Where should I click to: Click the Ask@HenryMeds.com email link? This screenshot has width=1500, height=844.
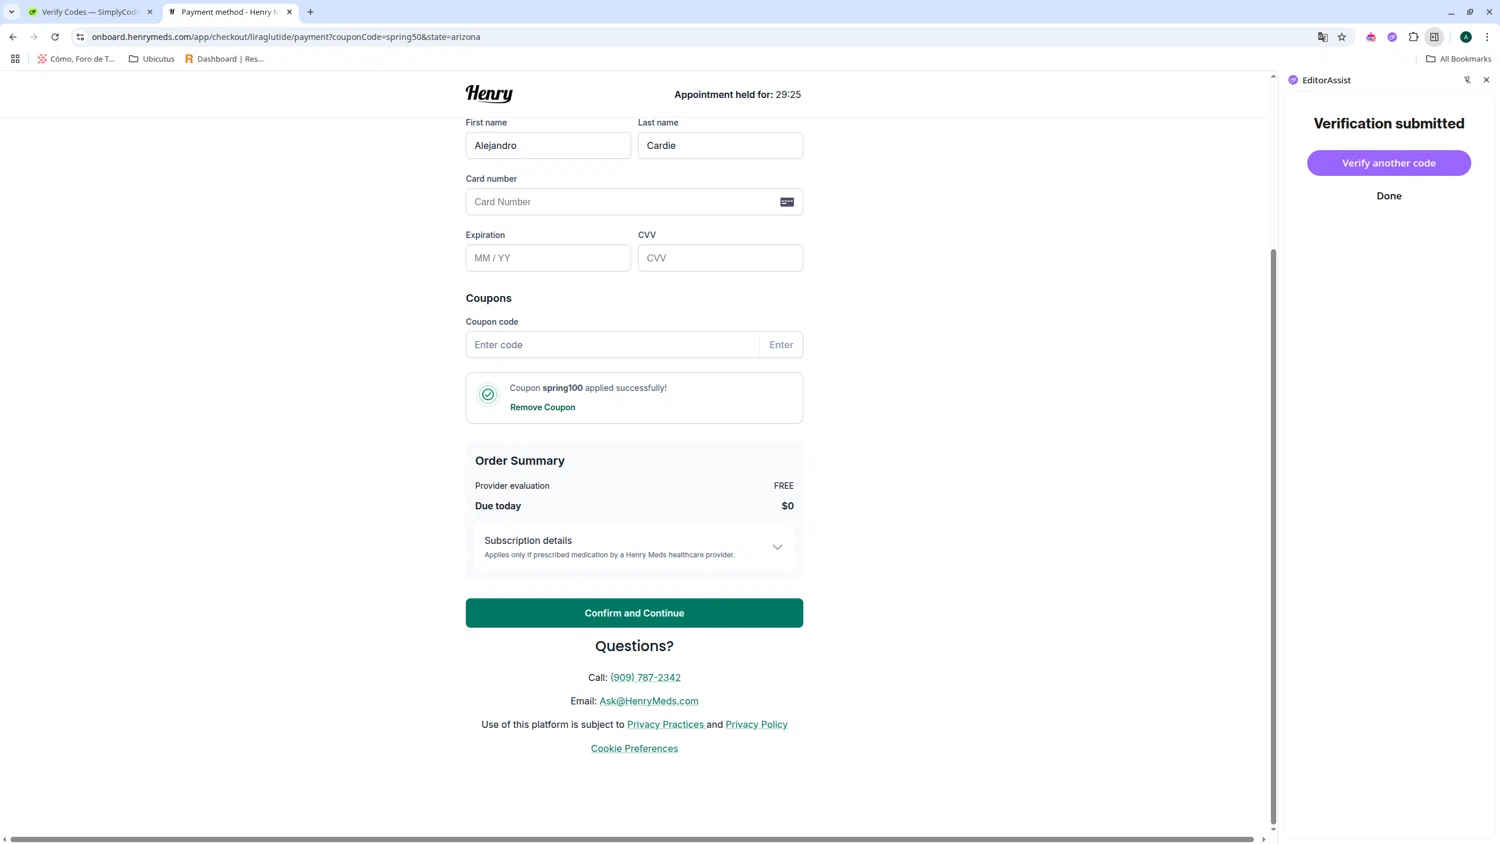(648, 701)
